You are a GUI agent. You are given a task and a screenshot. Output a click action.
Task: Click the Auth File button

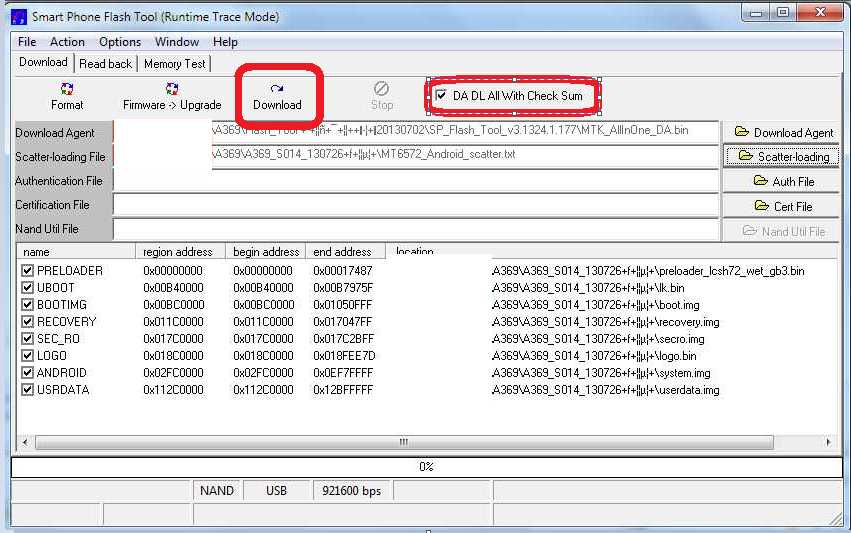783,181
